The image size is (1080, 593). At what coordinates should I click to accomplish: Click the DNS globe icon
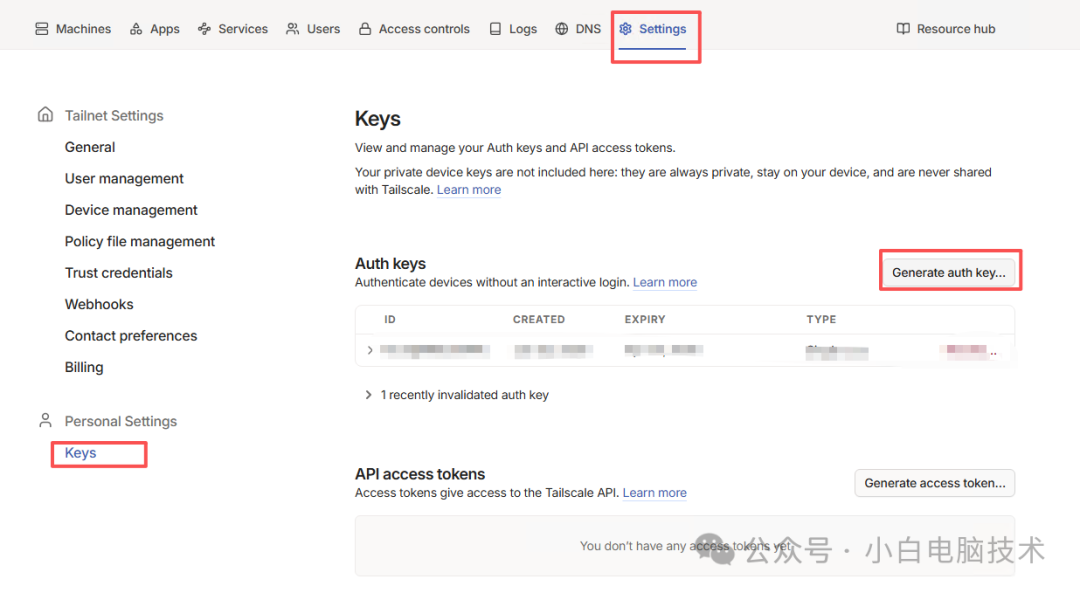click(x=562, y=29)
